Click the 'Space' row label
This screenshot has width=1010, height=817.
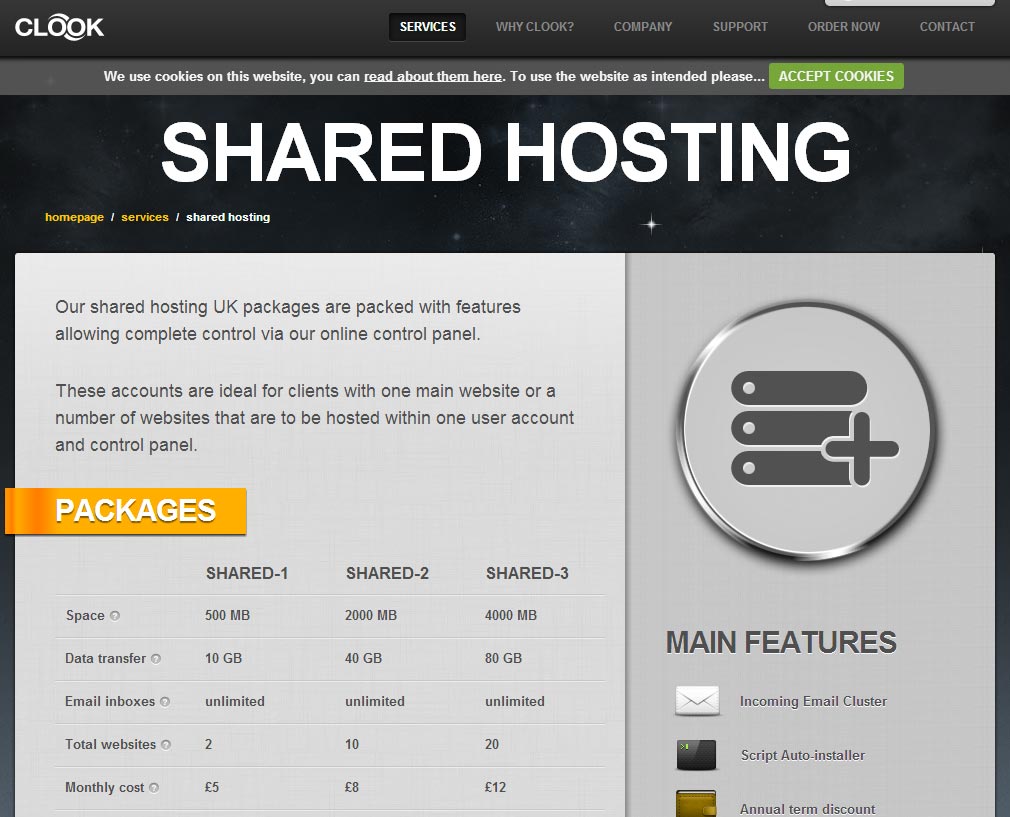coord(85,615)
